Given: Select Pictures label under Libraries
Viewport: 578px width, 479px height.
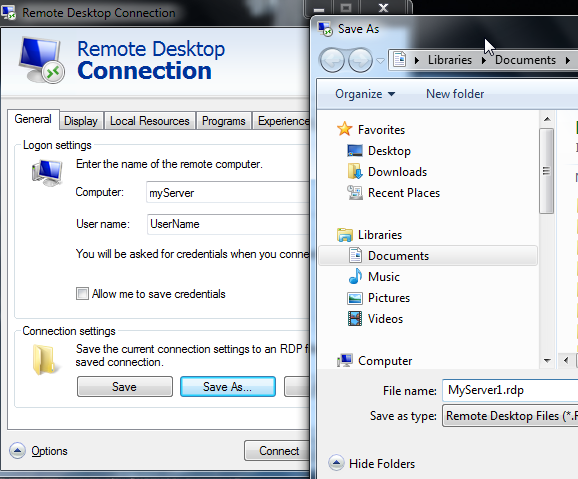Looking at the screenshot, I should click(x=389, y=298).
